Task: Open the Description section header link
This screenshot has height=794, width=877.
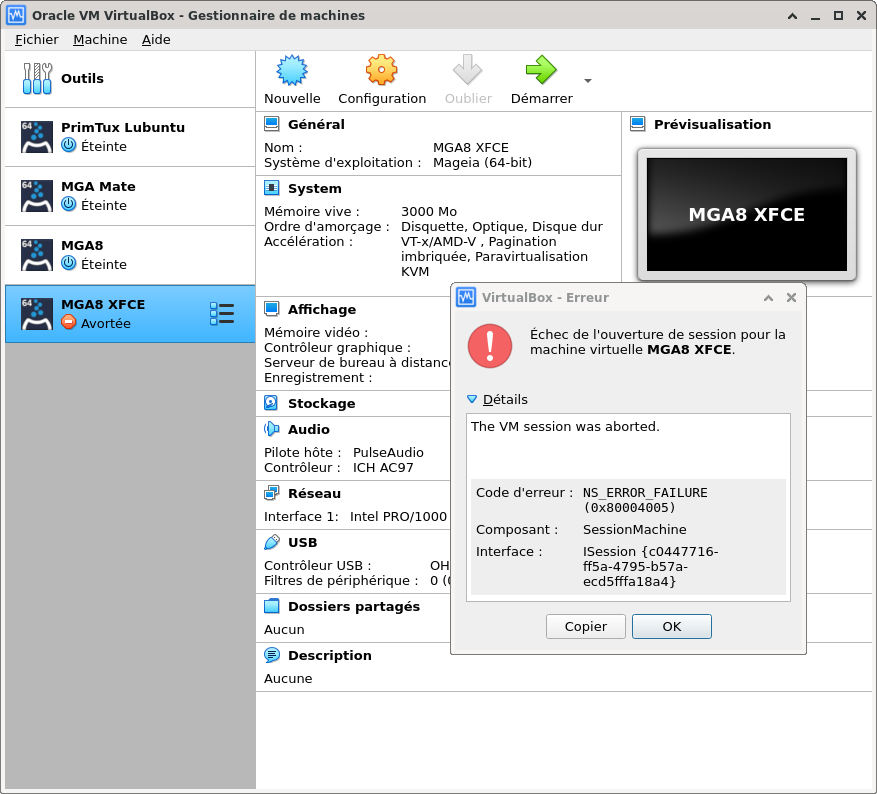Action: 329,655
